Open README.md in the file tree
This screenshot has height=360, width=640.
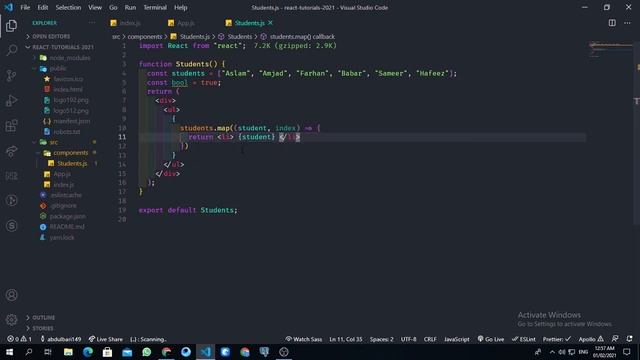[67, 227]
